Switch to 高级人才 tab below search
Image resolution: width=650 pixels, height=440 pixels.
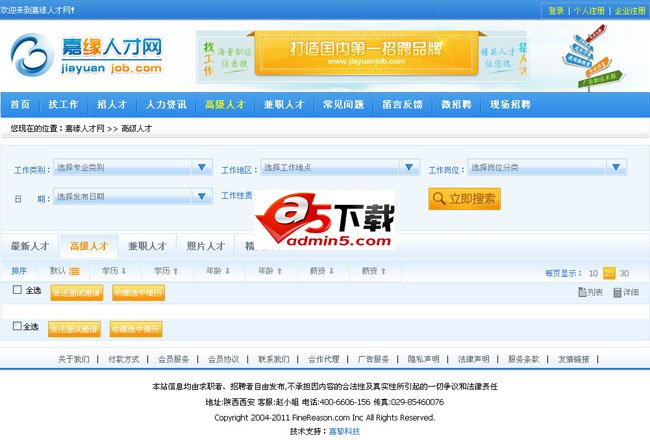[x=89, y=246]
